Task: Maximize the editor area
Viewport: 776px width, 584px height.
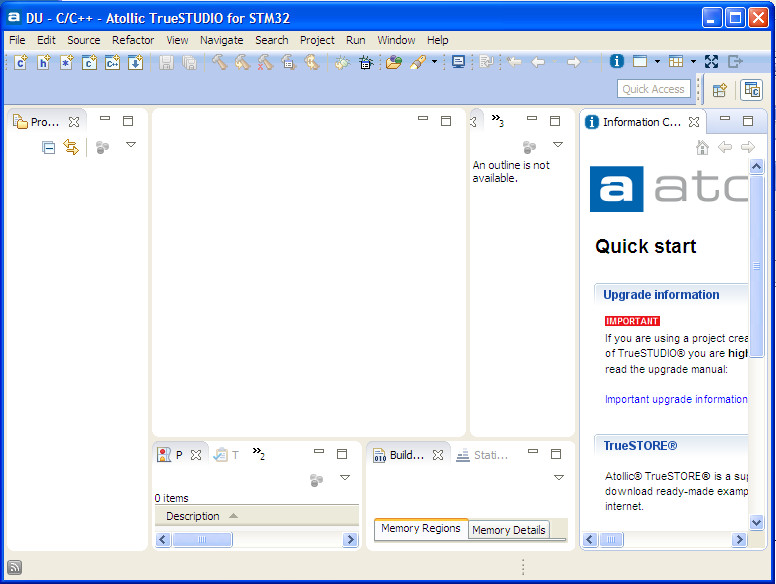Action: (446, 121)
